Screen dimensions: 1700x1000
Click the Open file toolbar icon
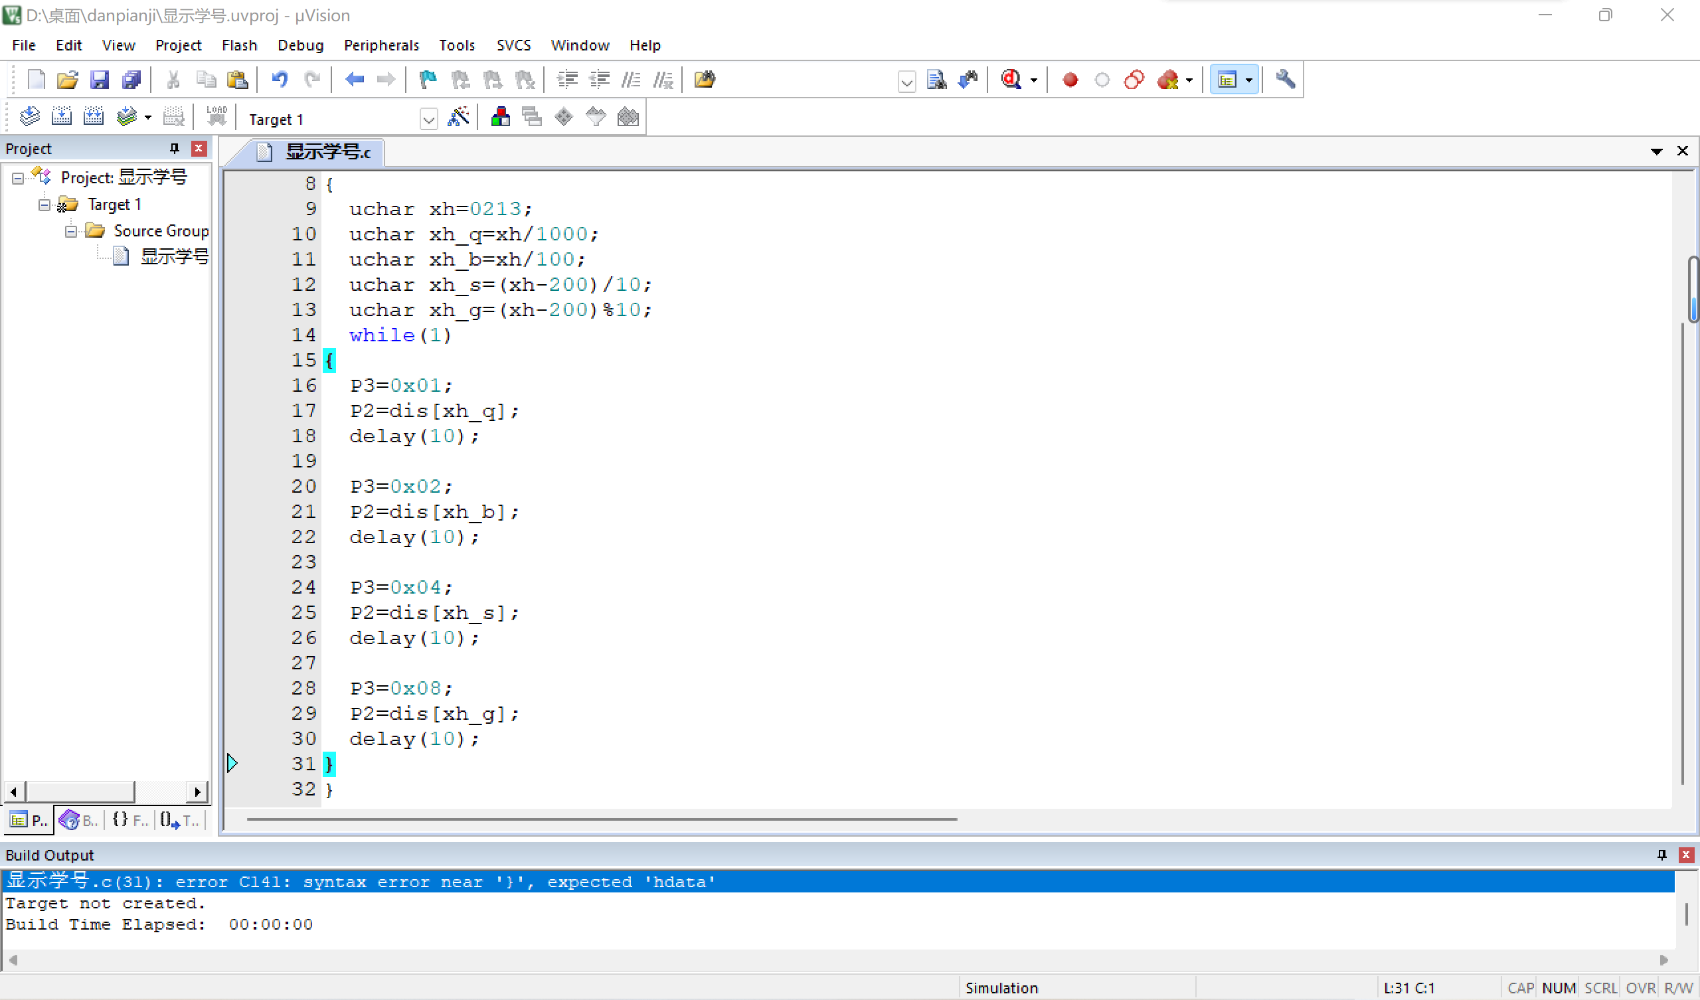(x=67, y=80)
